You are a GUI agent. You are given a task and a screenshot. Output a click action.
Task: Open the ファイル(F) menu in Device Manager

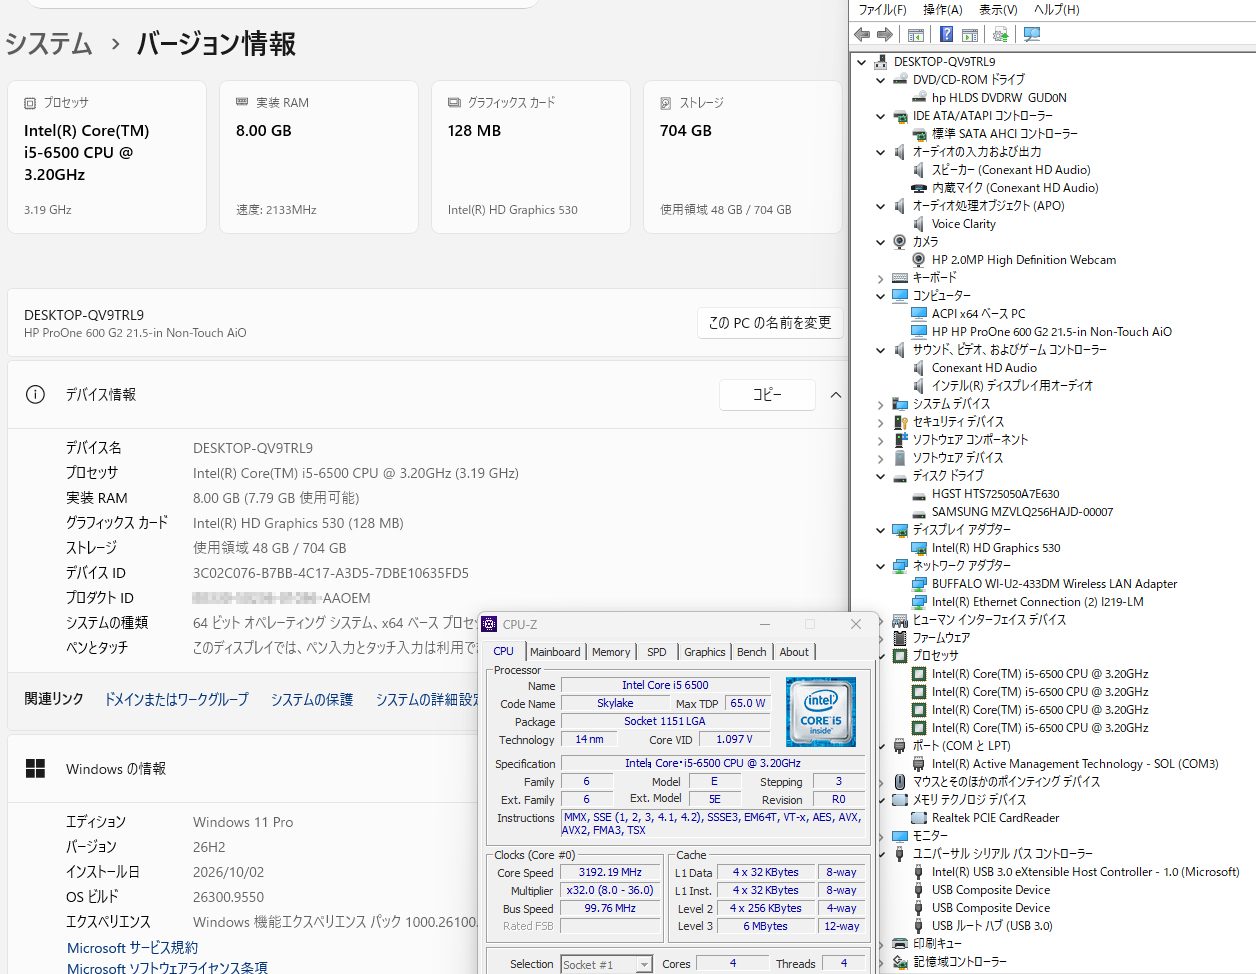pos(882,10)
